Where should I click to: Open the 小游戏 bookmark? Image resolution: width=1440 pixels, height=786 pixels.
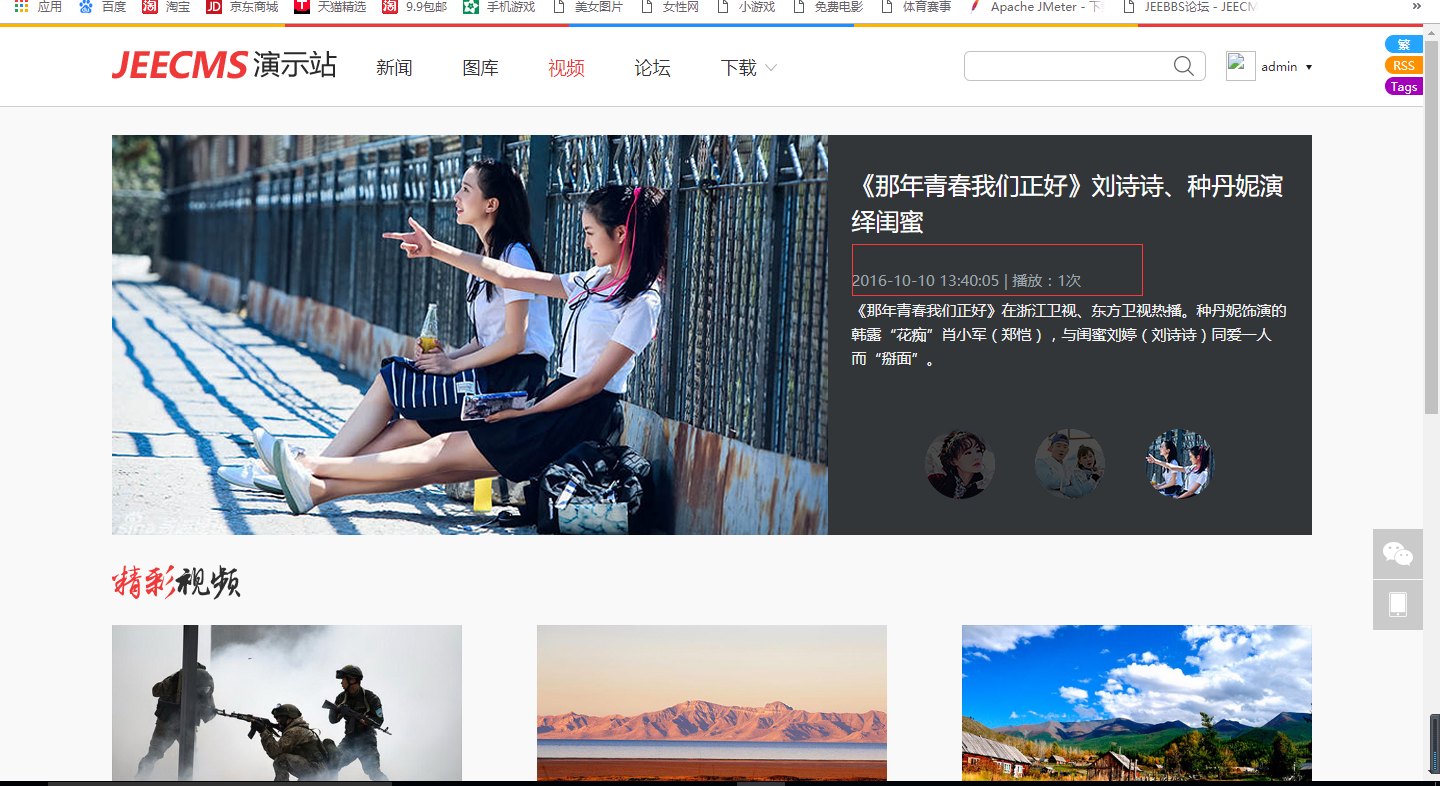[747, 7]
